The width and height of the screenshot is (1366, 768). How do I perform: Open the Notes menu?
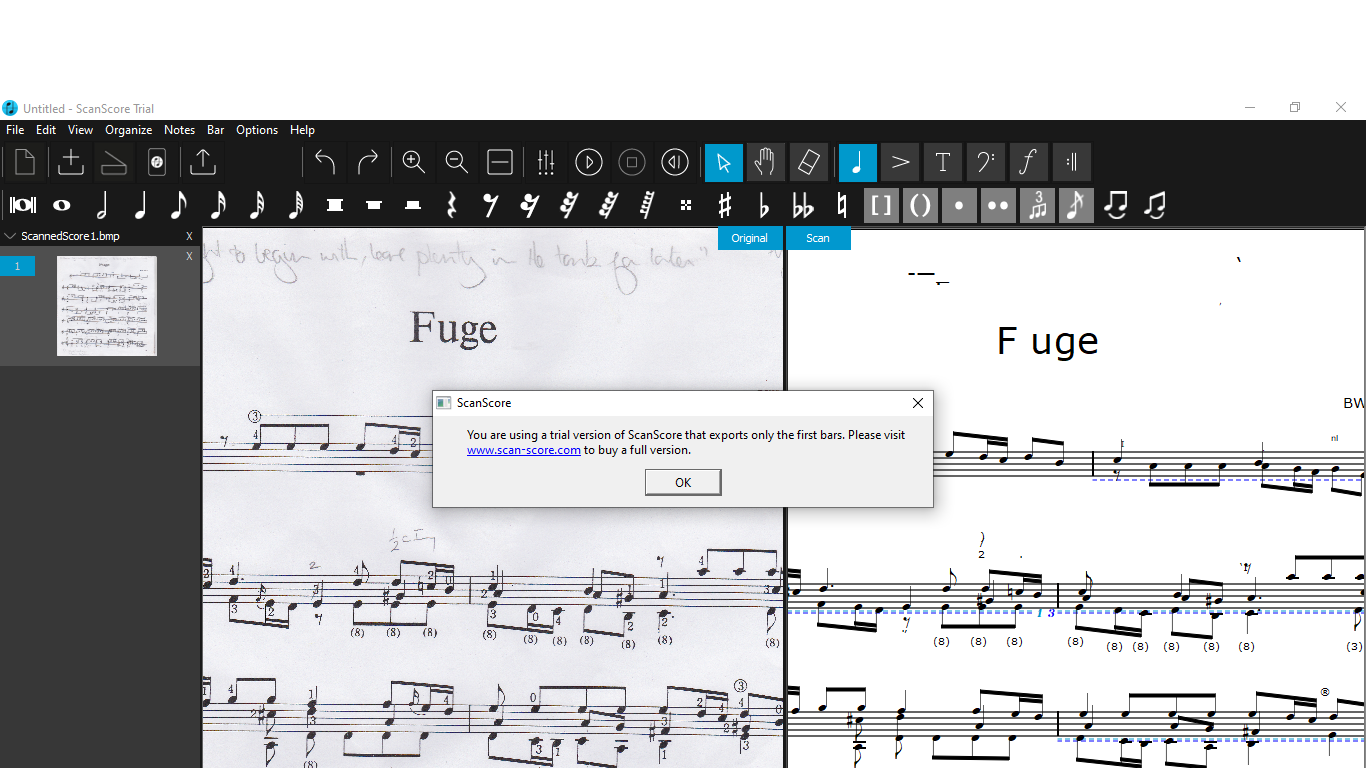pos(180,130)
